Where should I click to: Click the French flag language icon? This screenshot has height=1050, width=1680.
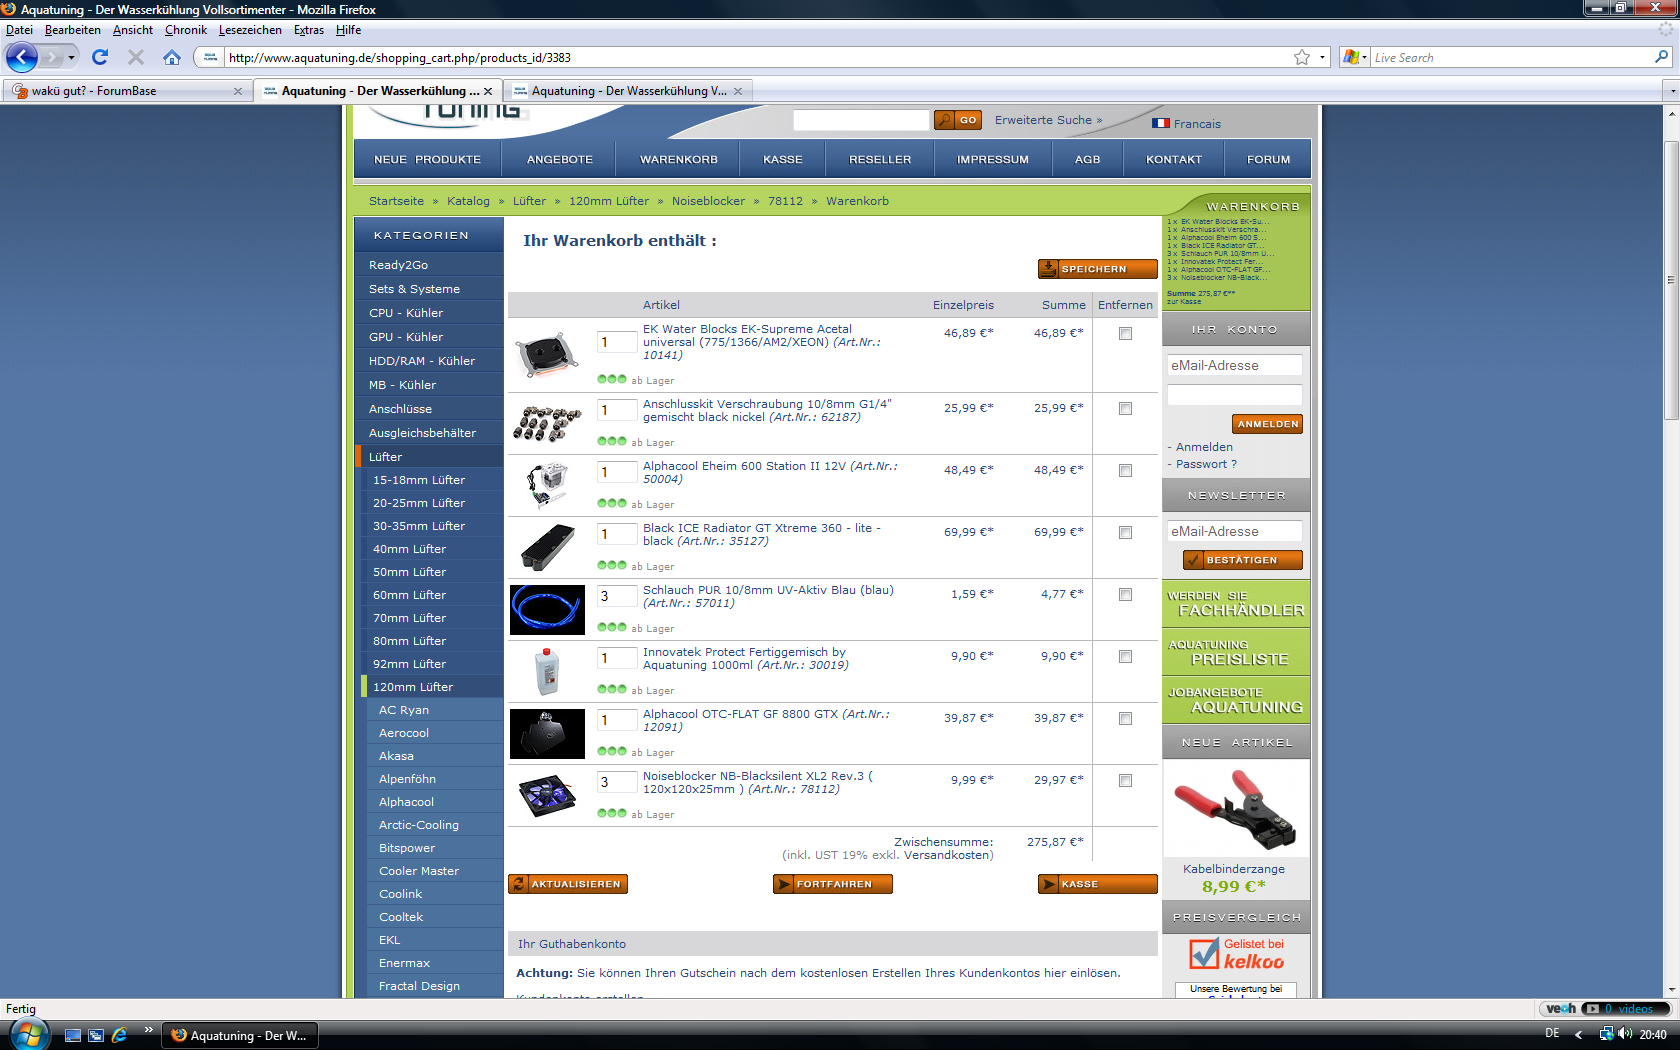point(1161,124)
